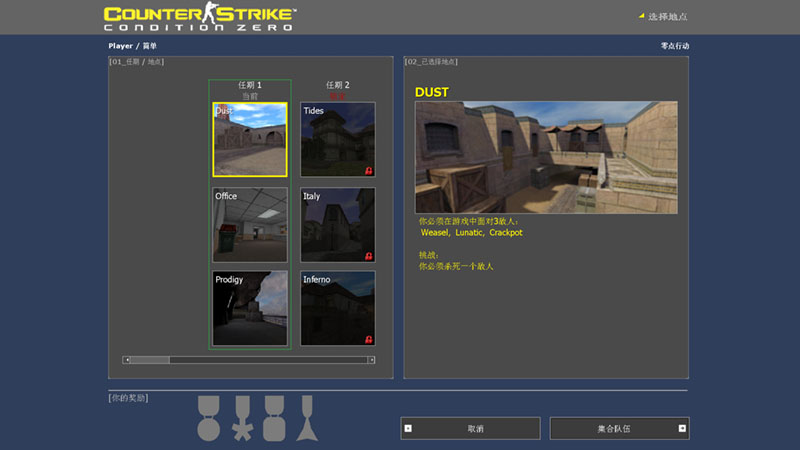Click the 选择地点 label at top right
Screen dimensions: 800x450
(667, 17)
